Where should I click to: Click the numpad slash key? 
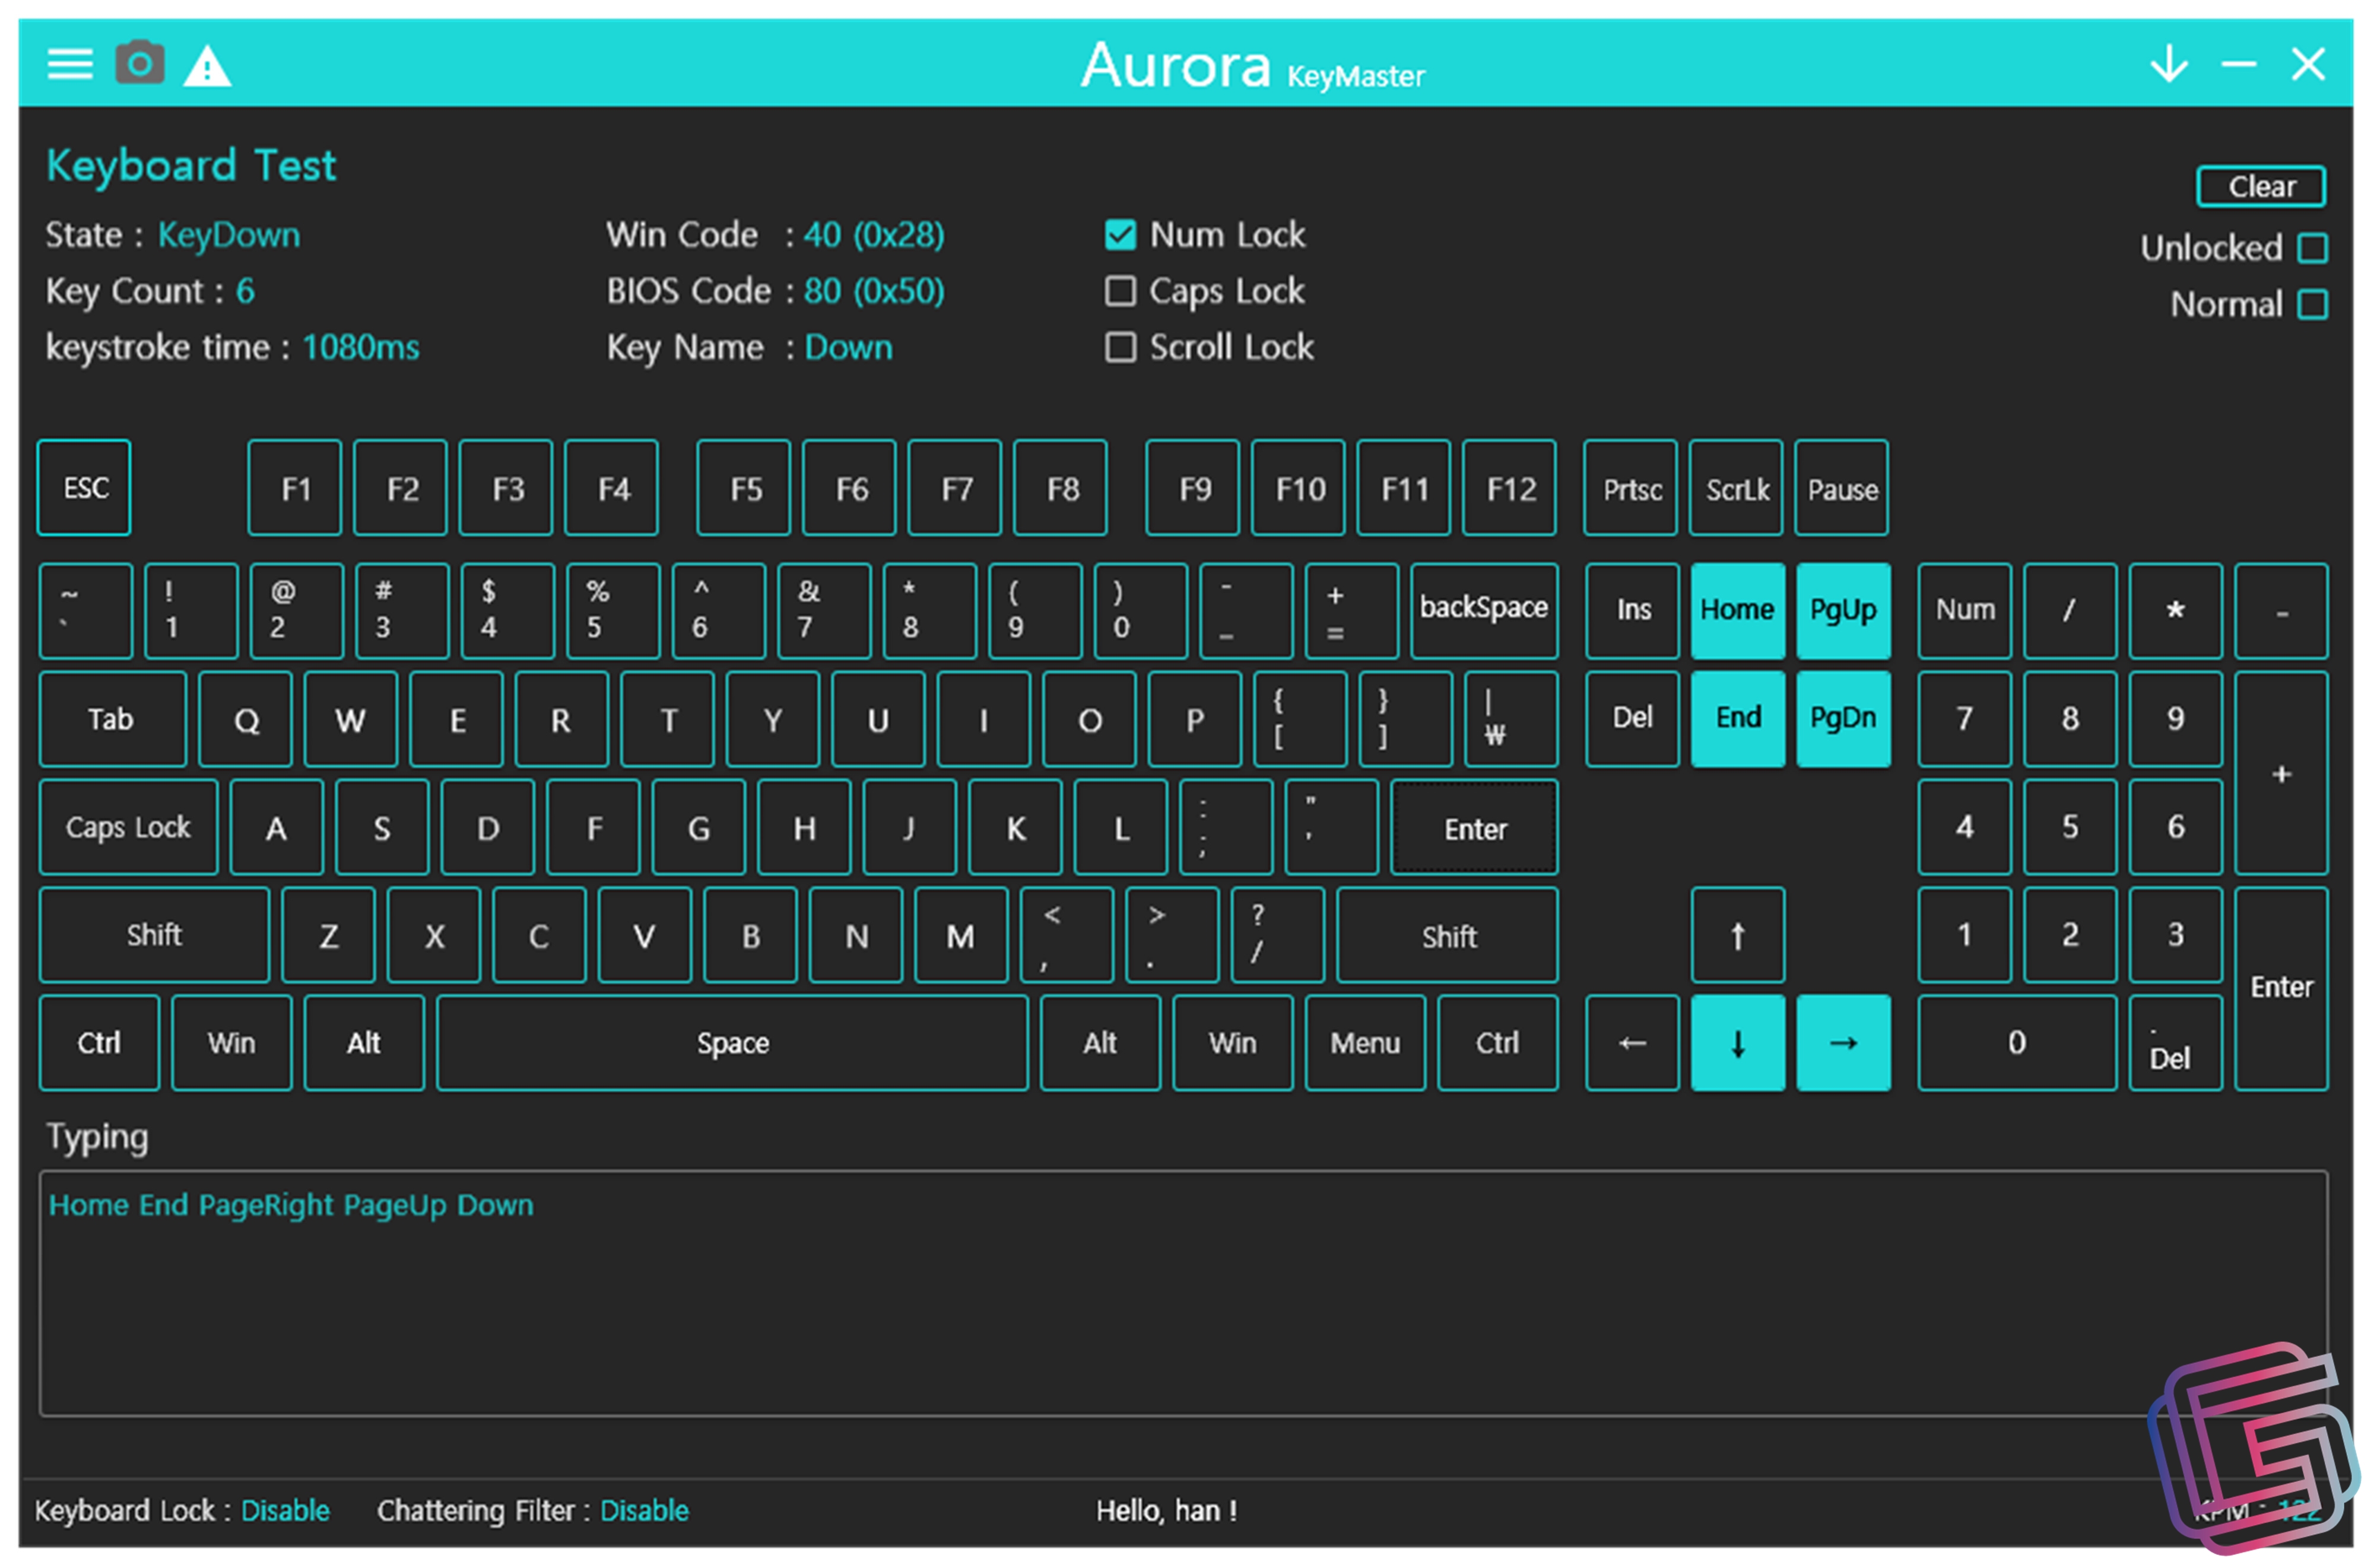click(2070, 611)
